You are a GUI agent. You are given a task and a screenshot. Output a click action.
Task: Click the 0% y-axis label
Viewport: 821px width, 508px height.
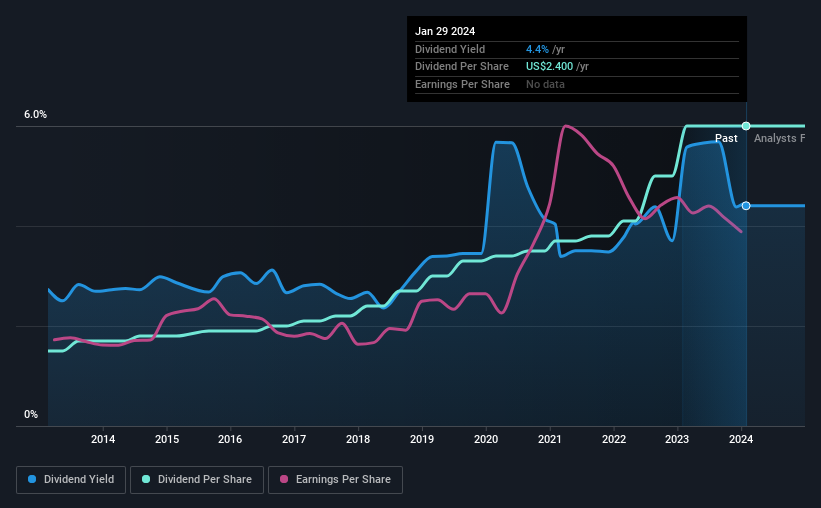point(31,414)
